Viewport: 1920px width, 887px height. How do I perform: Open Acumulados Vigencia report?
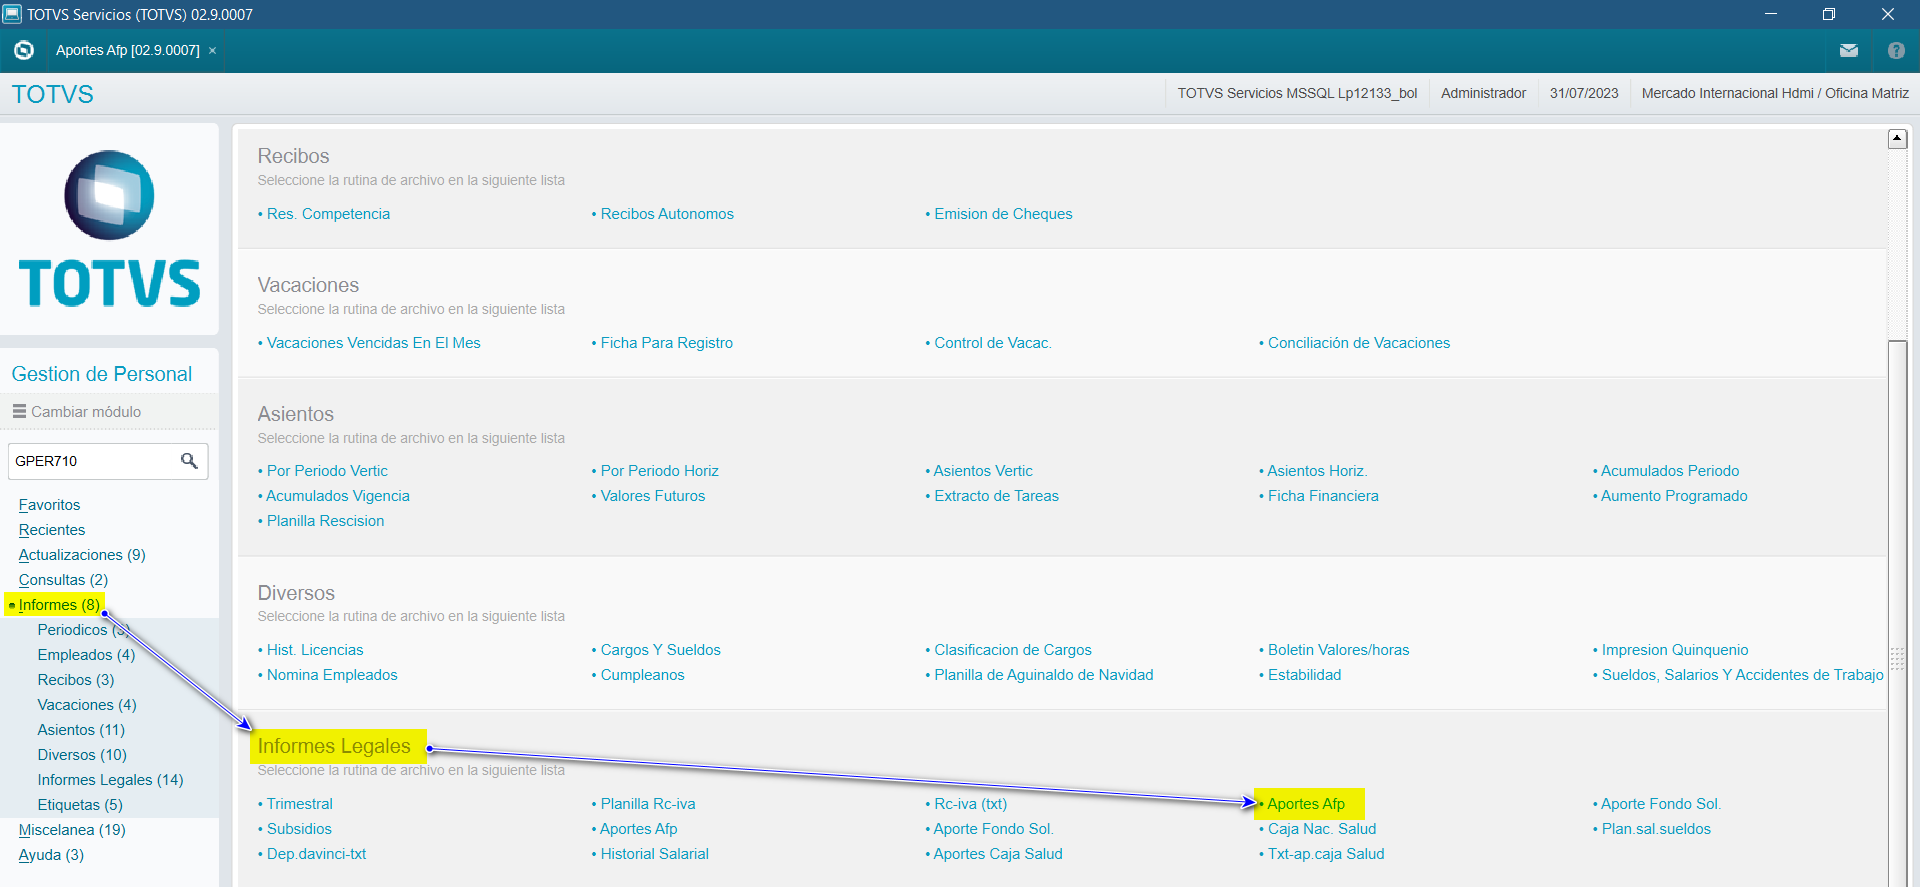pos(338,496)
